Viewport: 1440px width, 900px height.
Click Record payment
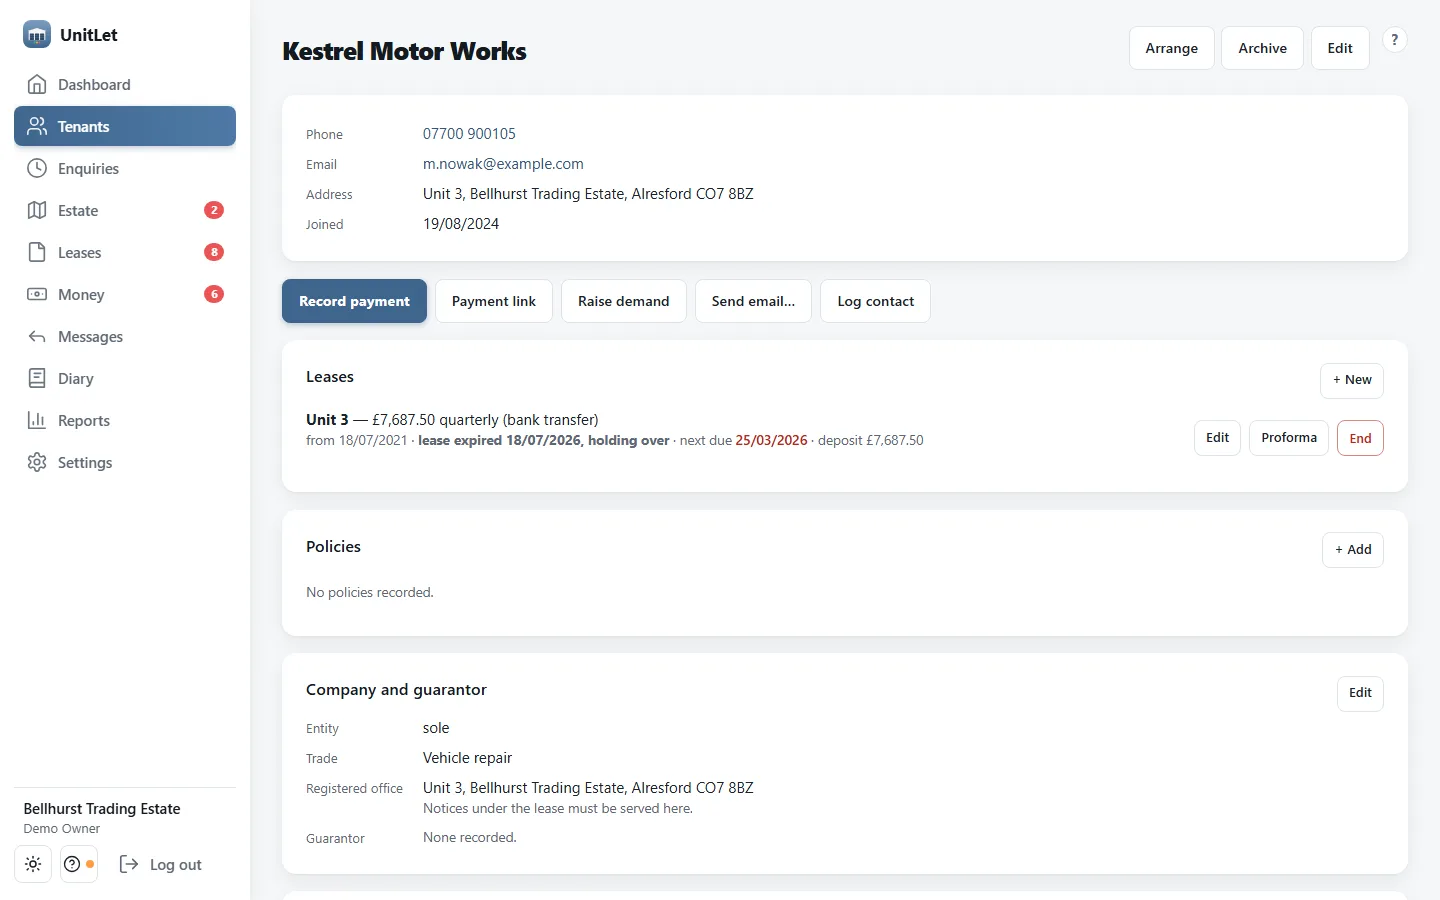coord(354,301)
